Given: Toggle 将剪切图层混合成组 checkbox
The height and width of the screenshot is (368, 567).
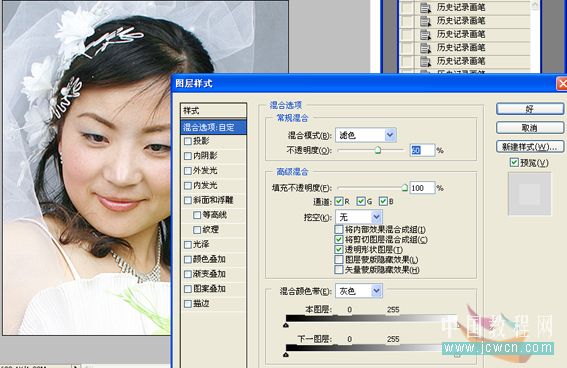Looking at the screenshot, I should tap(339, 239).
